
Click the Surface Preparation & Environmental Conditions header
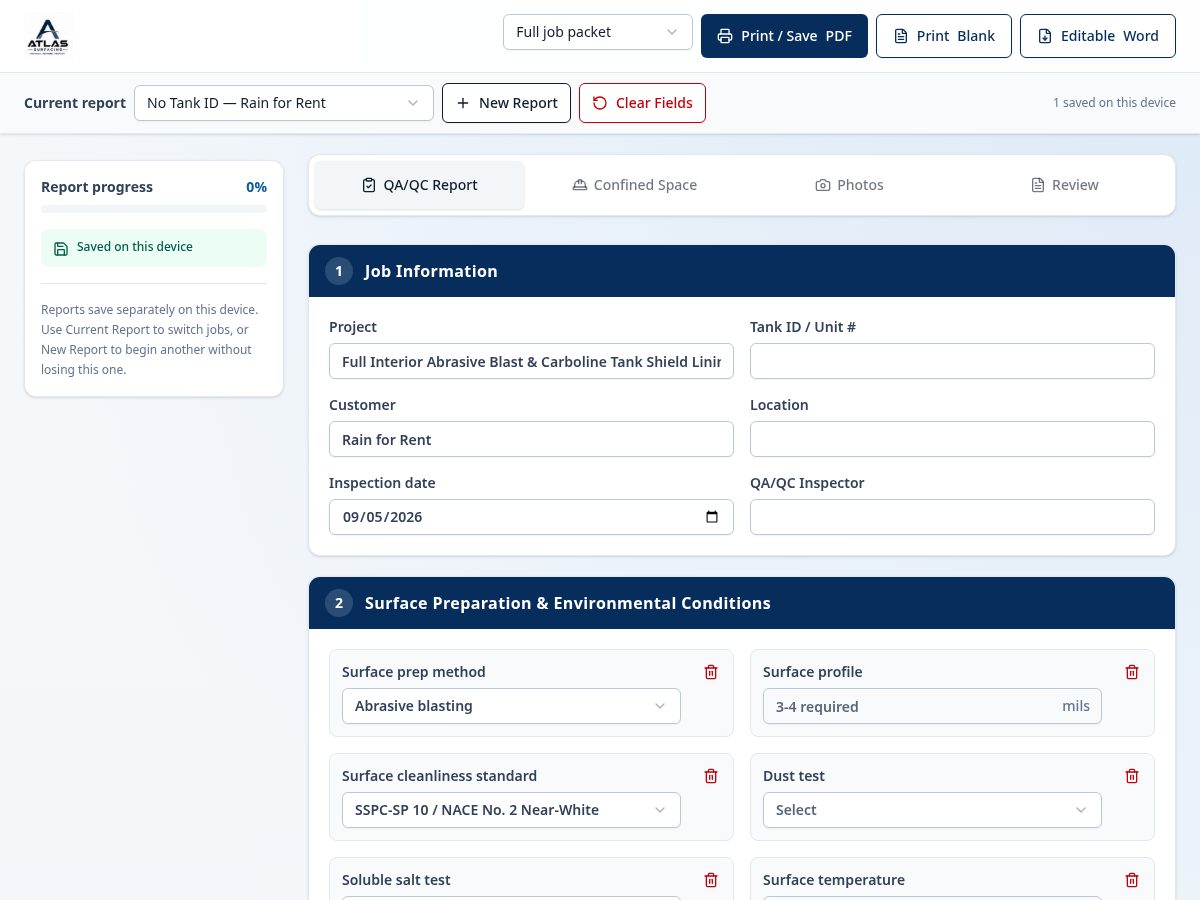pyautogui.click(x=742, y=603)
